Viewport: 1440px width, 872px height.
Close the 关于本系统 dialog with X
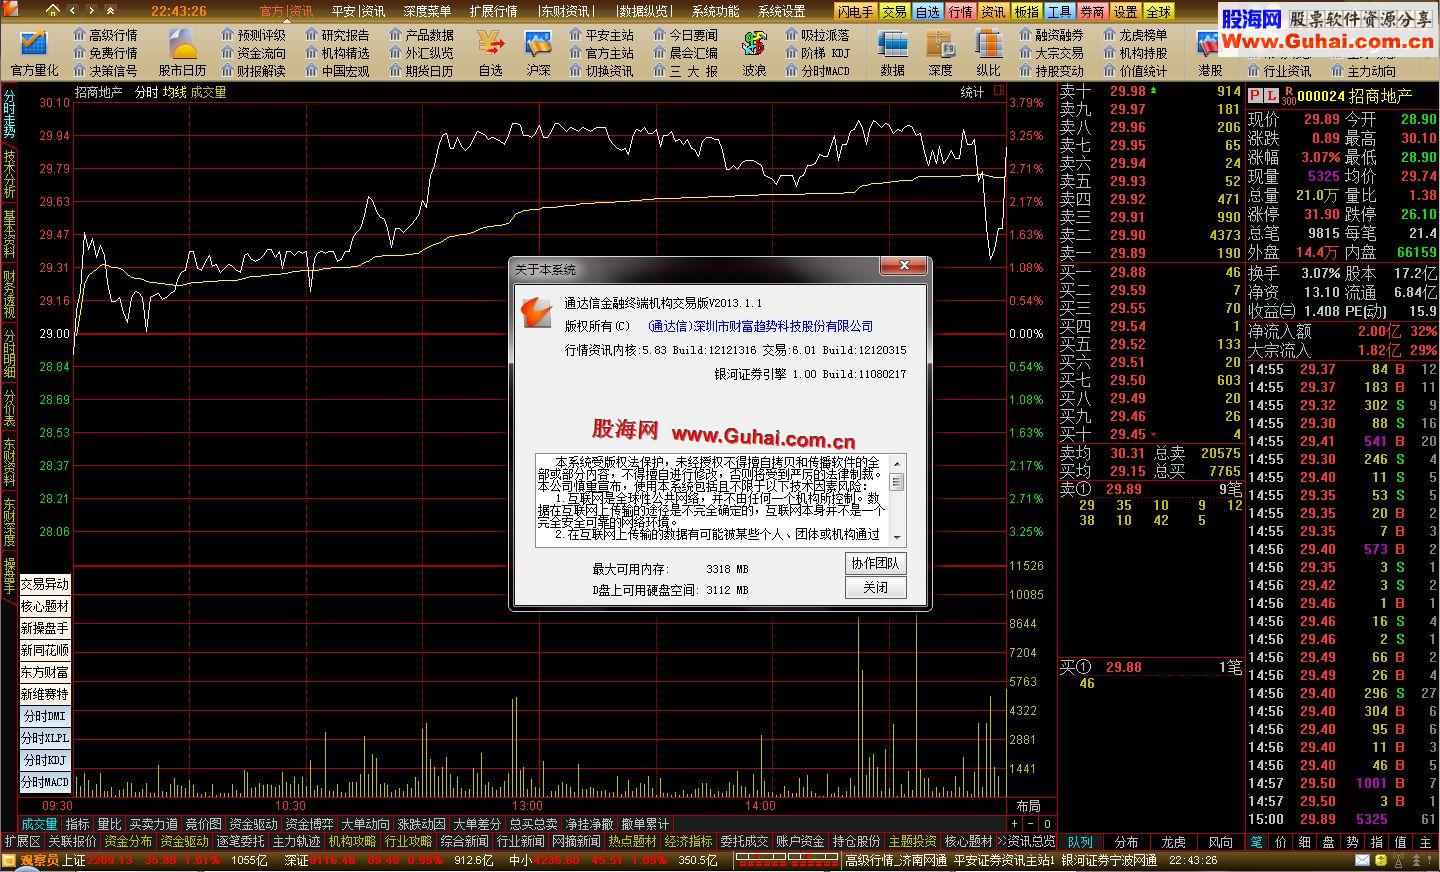904,266
